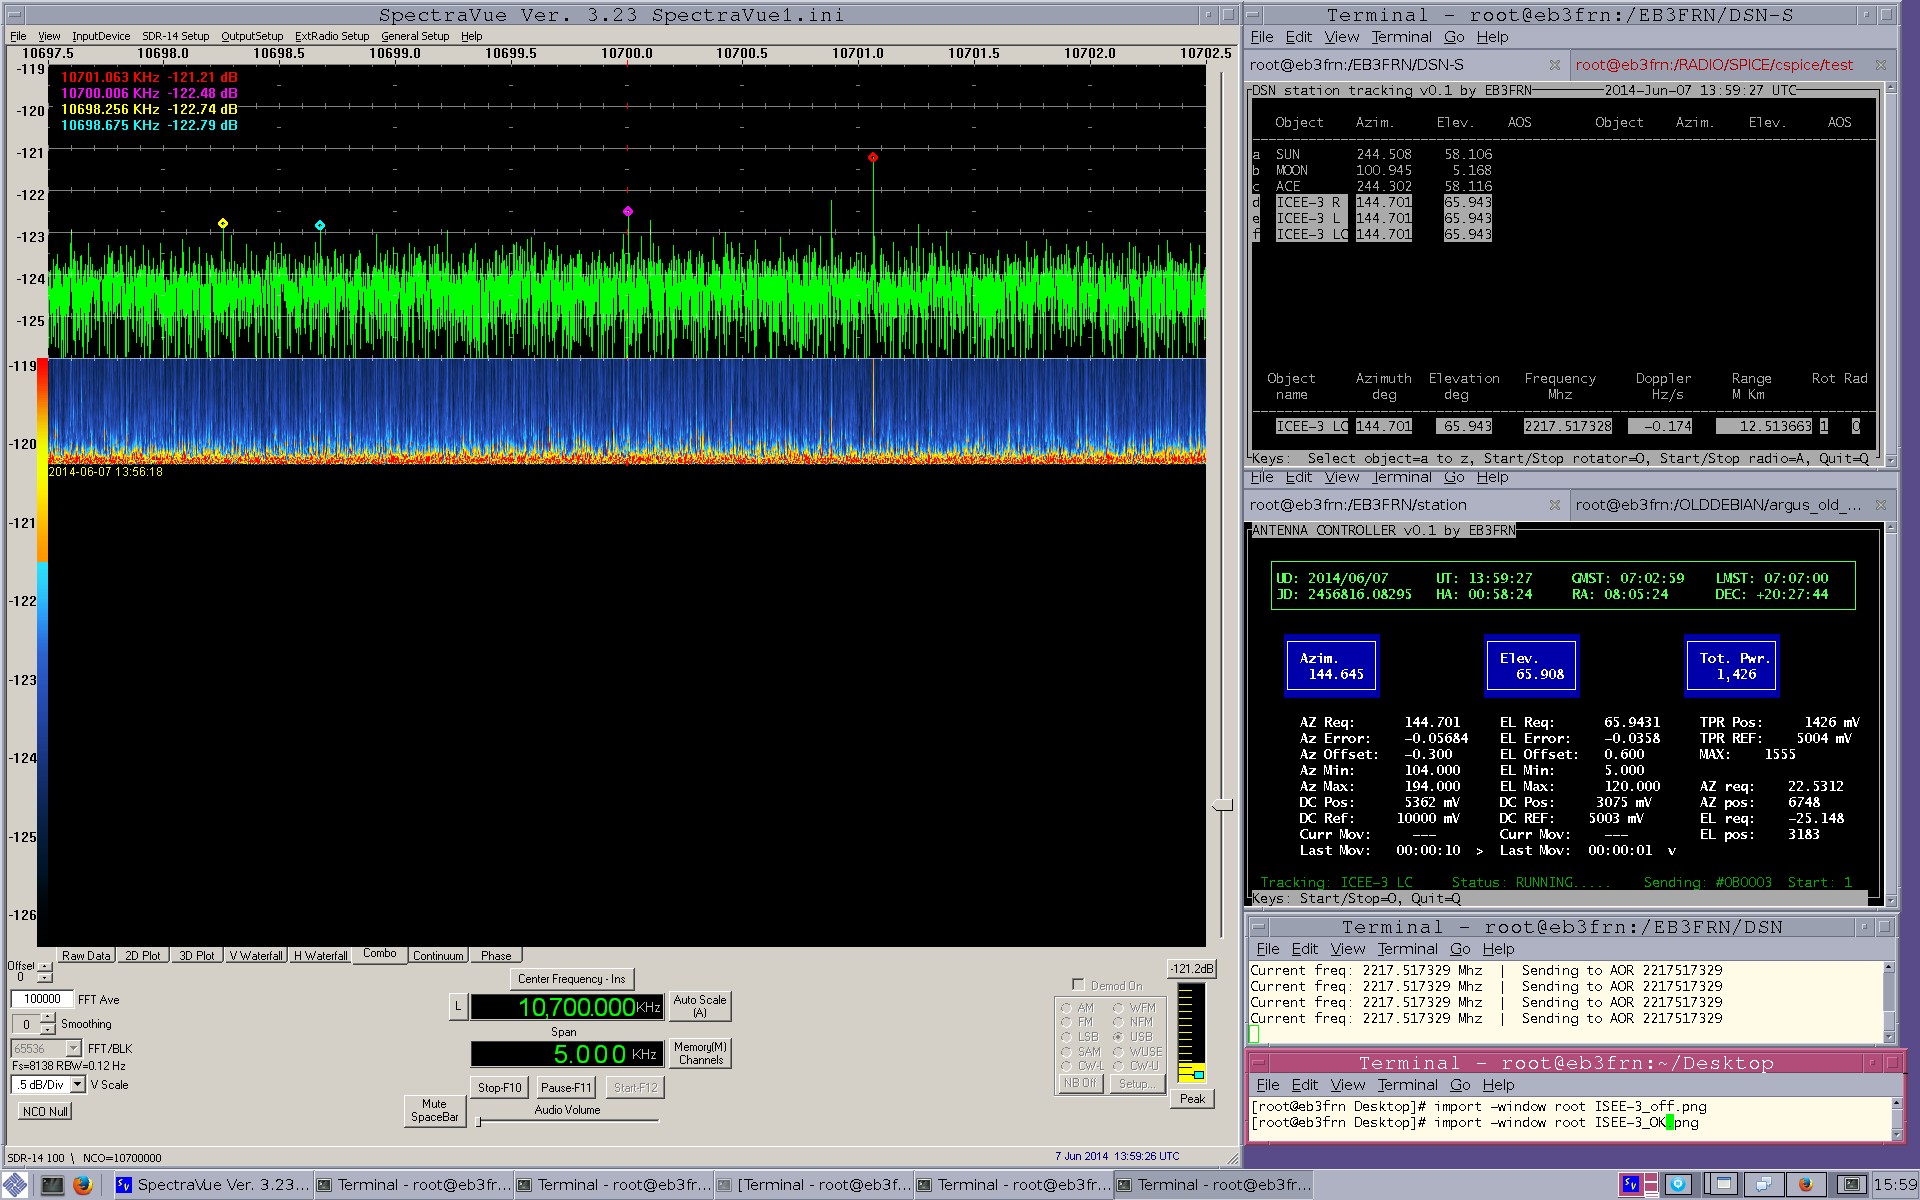Increase the Smoothing stepper value
The image size is (1920, 1200).
tap(47, 1018)
